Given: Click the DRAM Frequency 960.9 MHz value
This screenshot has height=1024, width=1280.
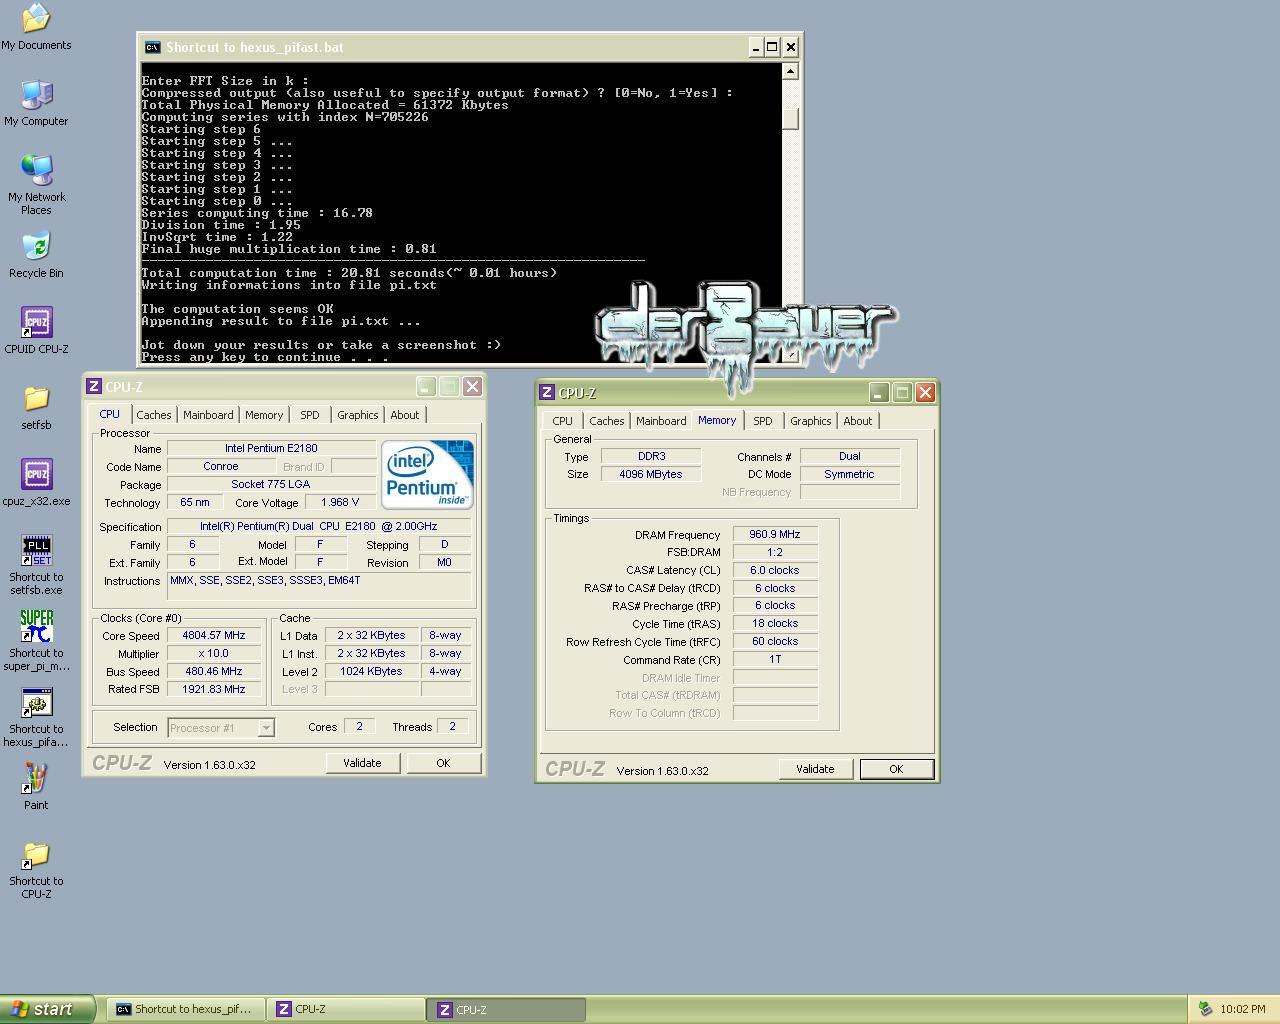Looking at the screenshot, I should pos(775,534).
